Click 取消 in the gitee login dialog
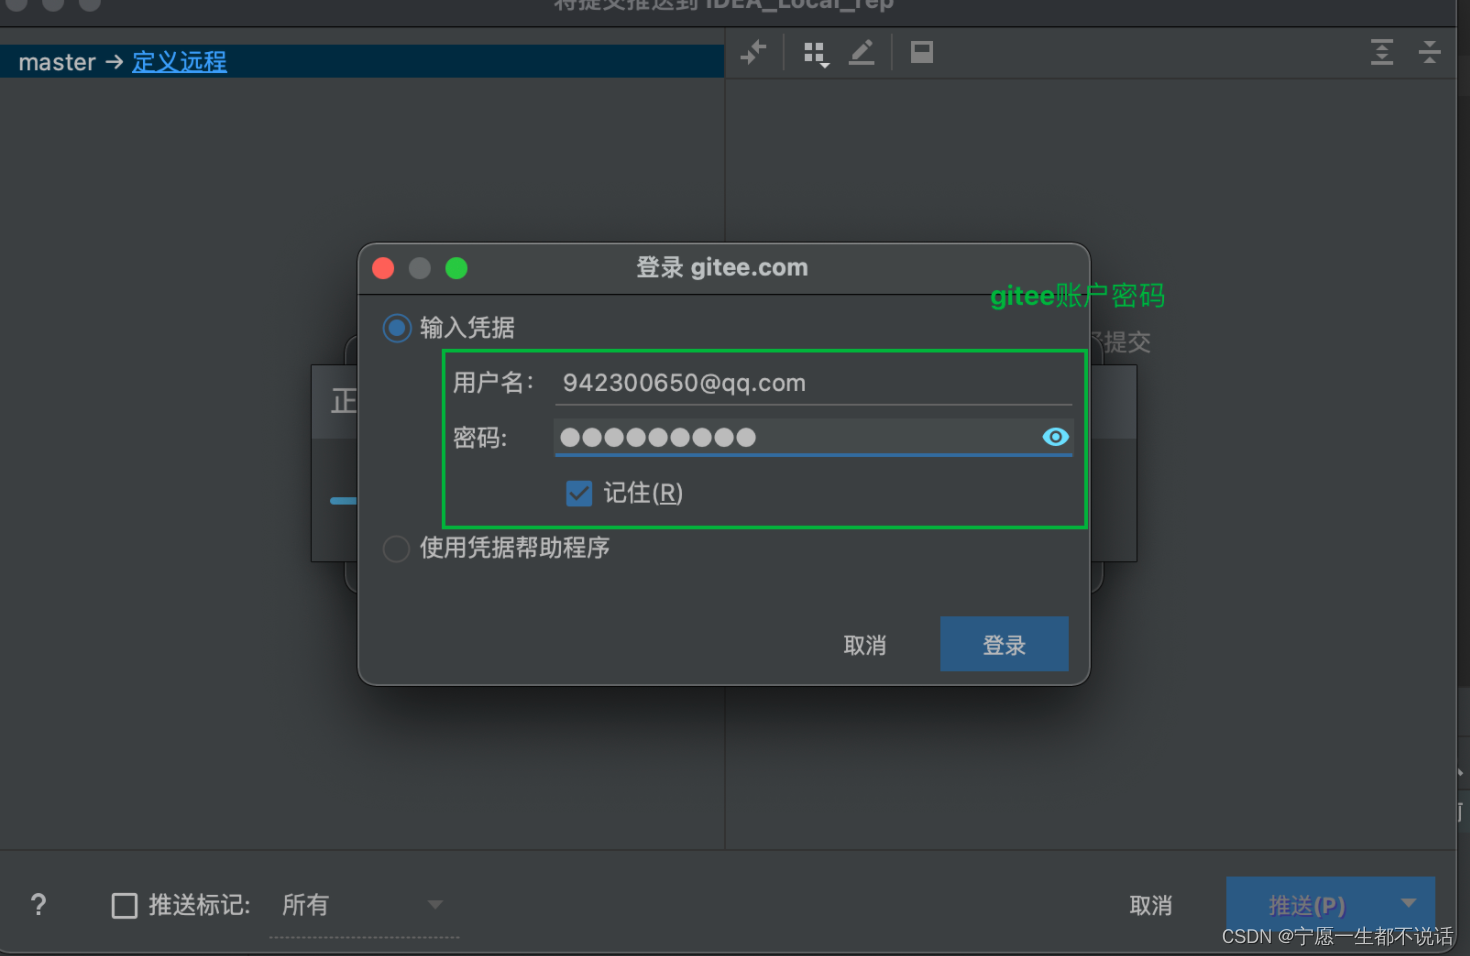Viewport: 1470px width, 956px height. click(x=865, y=646)
